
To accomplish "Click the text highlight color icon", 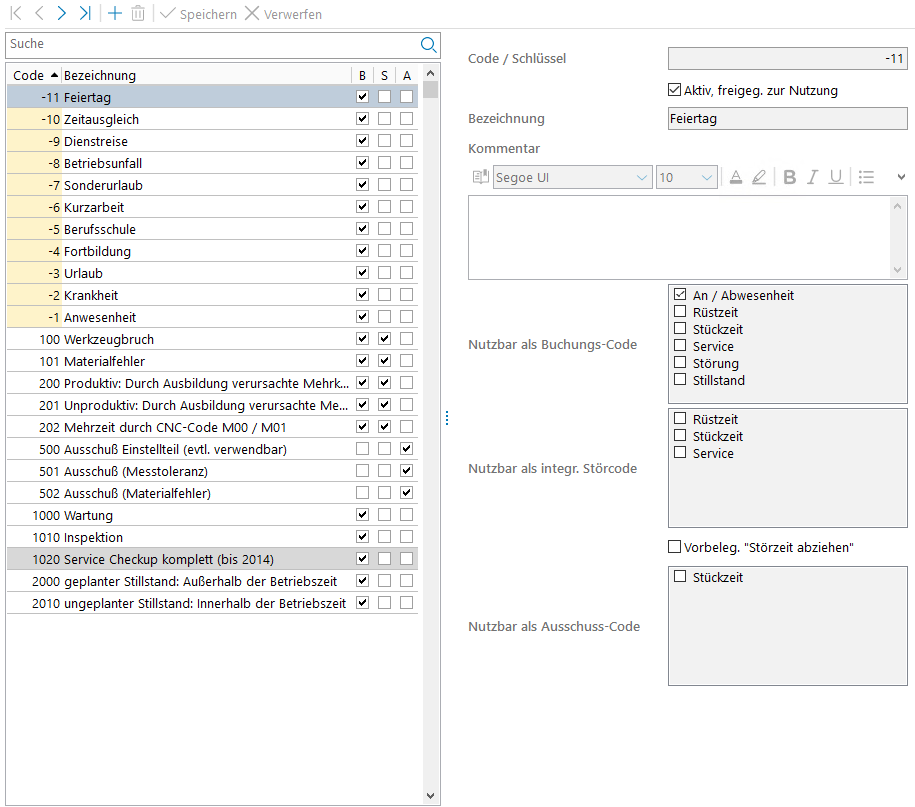I will tap(759, 177).
